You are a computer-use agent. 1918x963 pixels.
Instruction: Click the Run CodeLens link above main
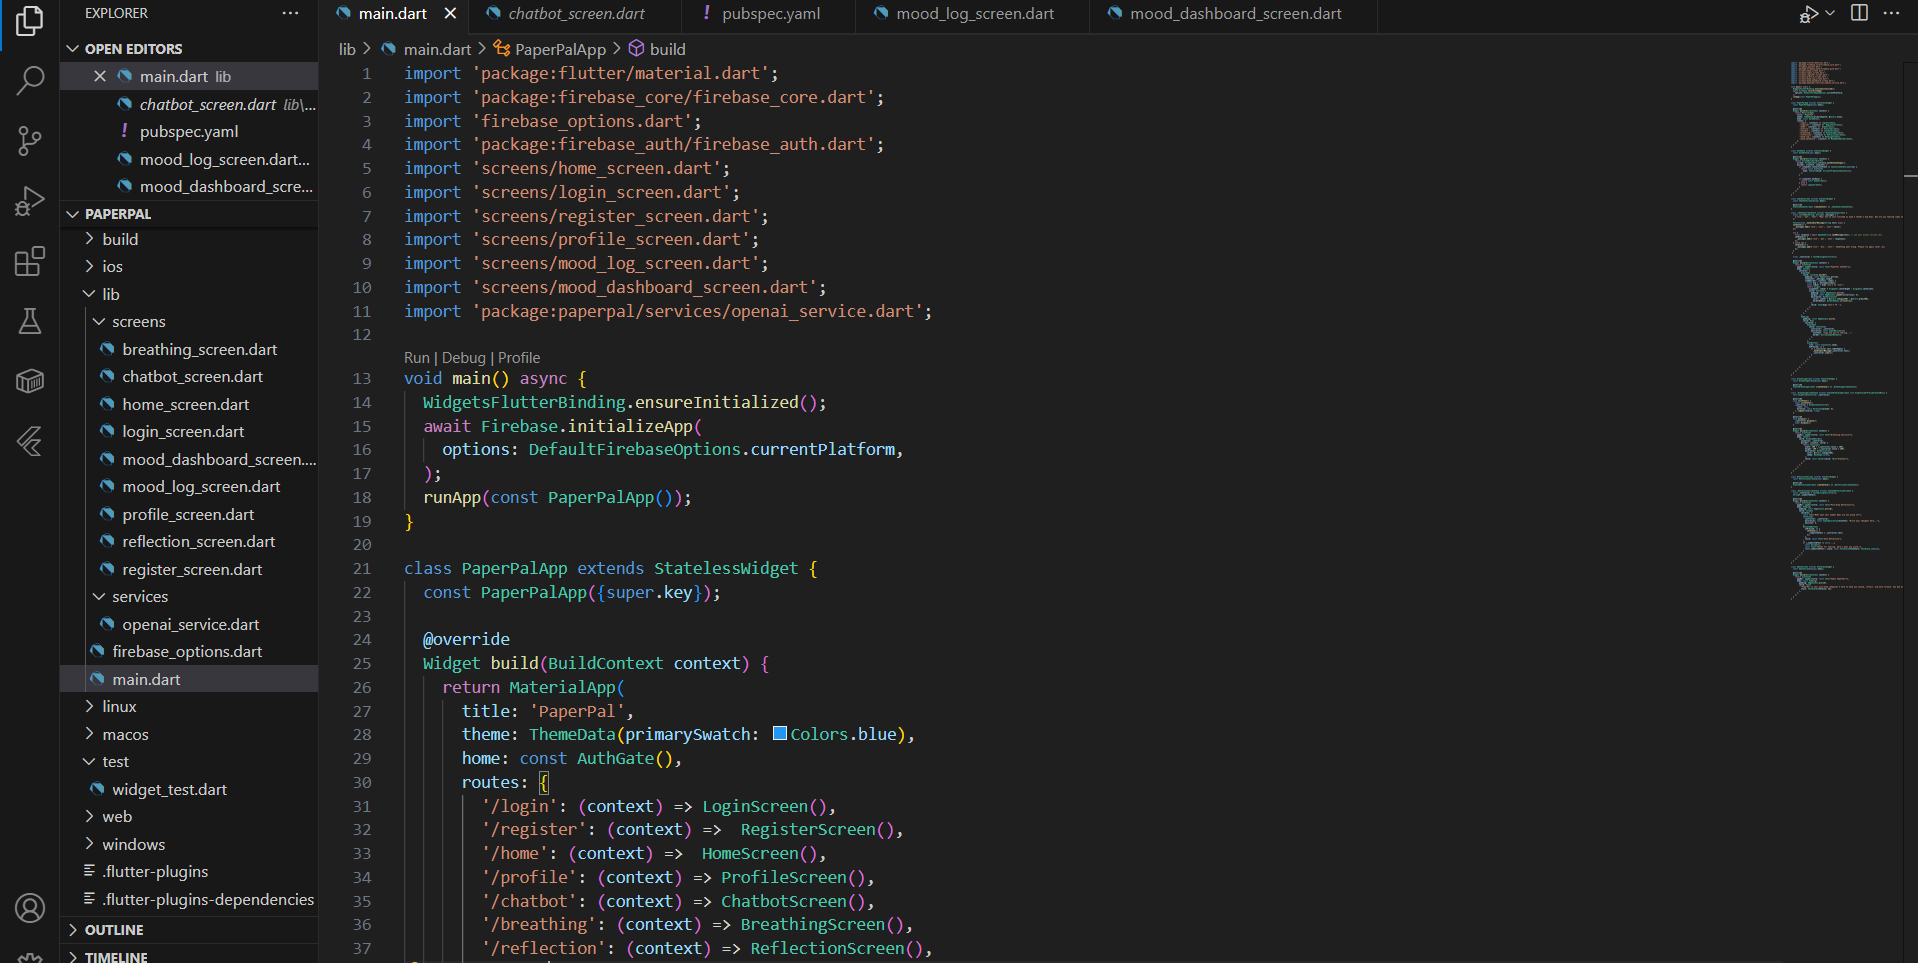(416, 358)
